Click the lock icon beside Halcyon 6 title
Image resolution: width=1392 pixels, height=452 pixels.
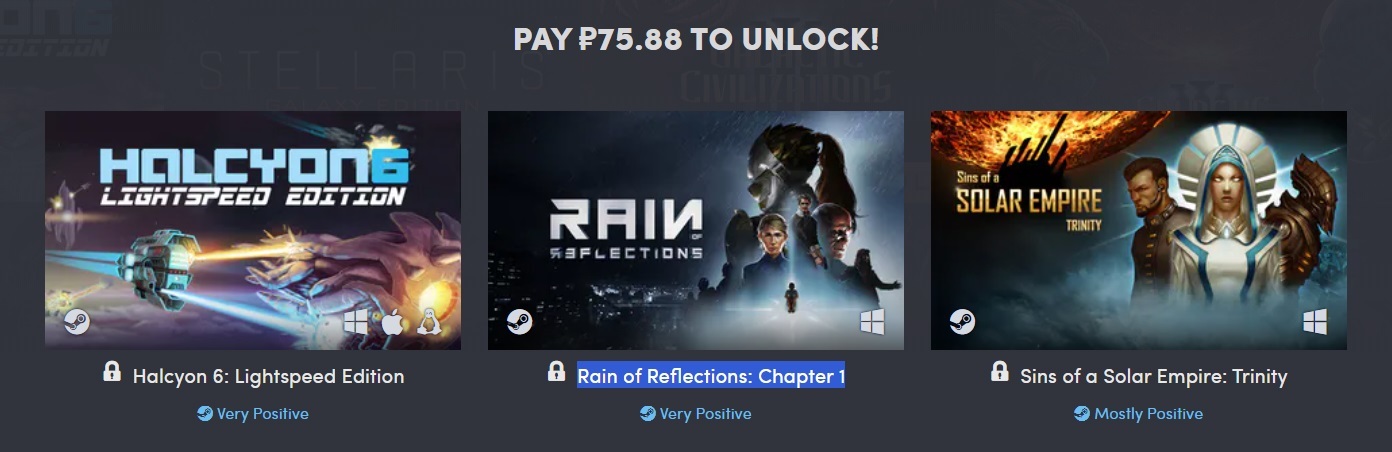(112, 372)
